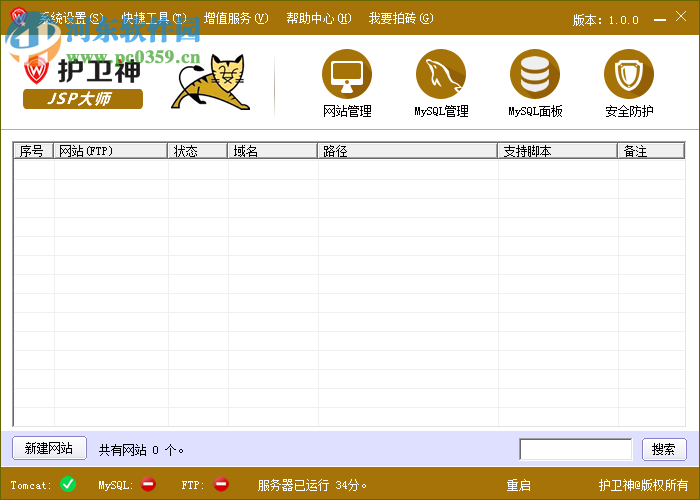Open the 帮助中心(H) menu

point(319,18)
